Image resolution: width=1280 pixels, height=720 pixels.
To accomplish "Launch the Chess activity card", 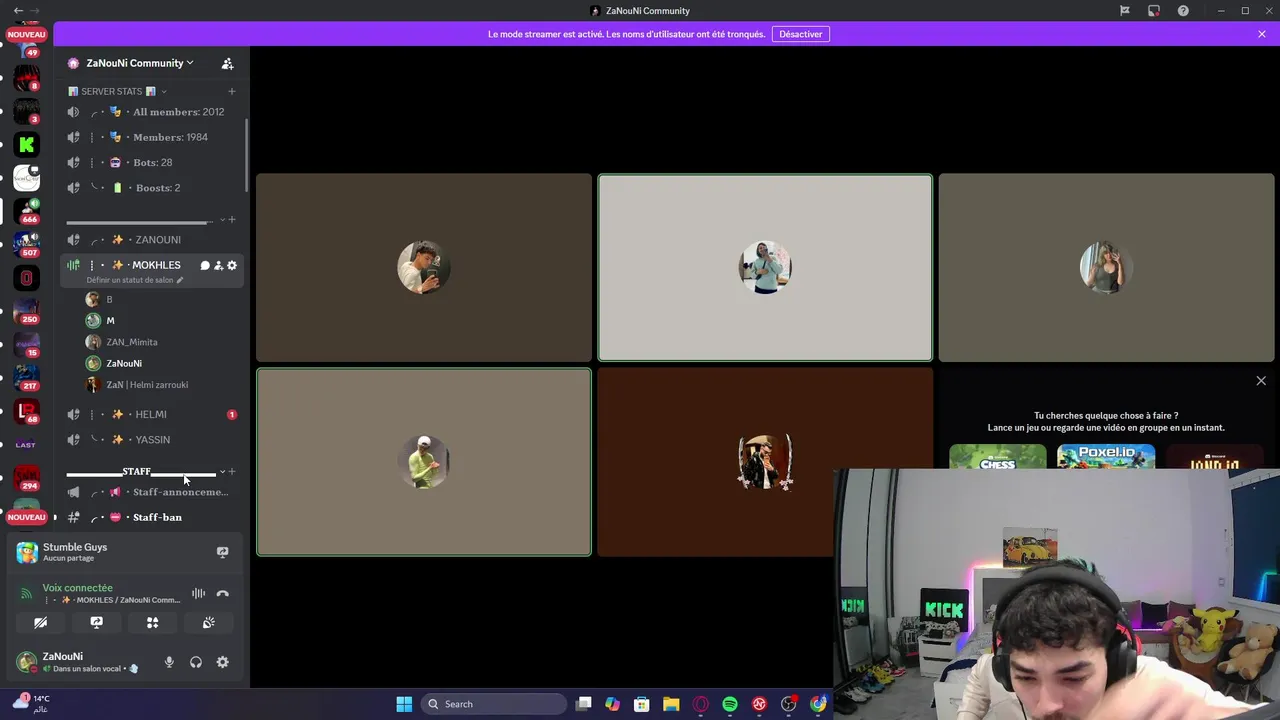I will (998, 457).
